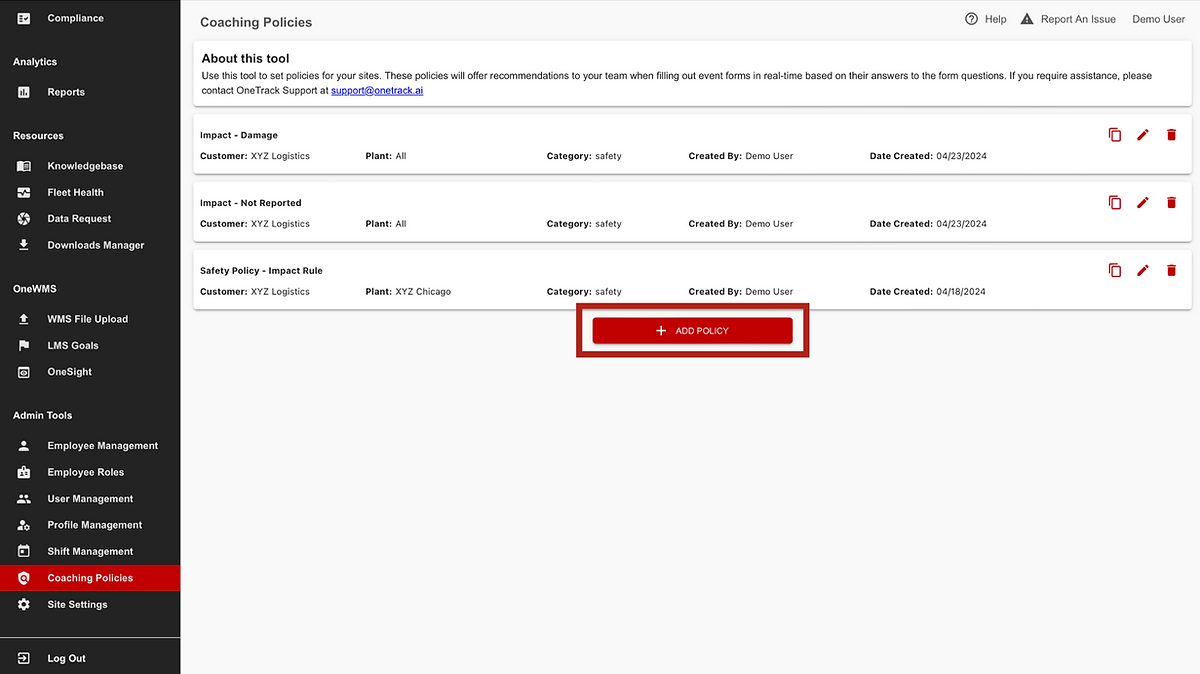Open the Help option in header
The width and height of the screenshot is (1200, 674).
985,19
